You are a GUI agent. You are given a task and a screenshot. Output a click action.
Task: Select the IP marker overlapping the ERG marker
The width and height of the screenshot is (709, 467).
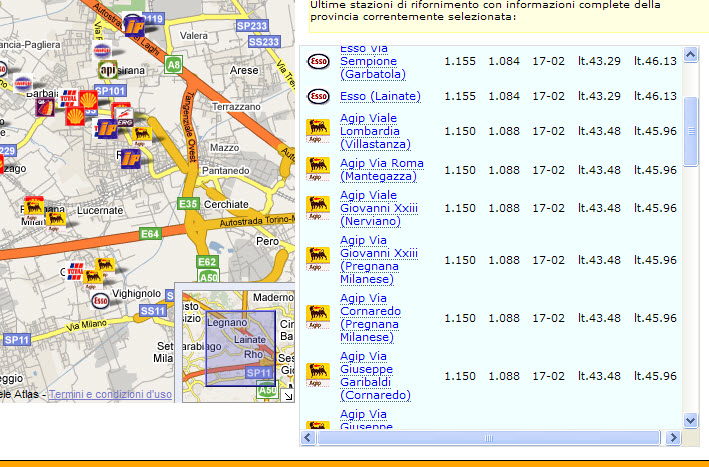pos(108,129)
